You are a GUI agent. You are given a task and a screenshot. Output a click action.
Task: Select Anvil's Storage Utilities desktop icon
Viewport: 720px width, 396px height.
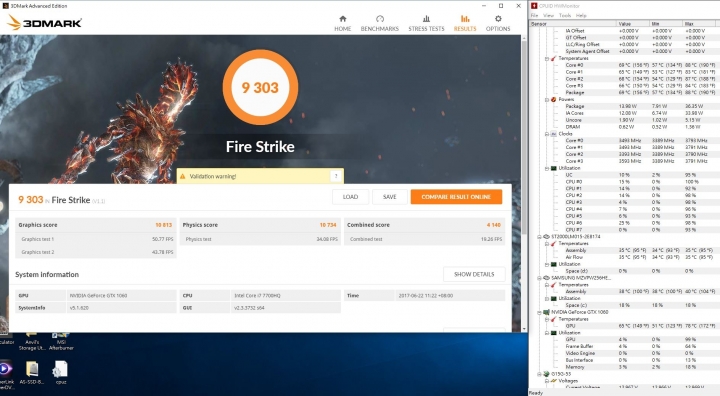(32, 343)
